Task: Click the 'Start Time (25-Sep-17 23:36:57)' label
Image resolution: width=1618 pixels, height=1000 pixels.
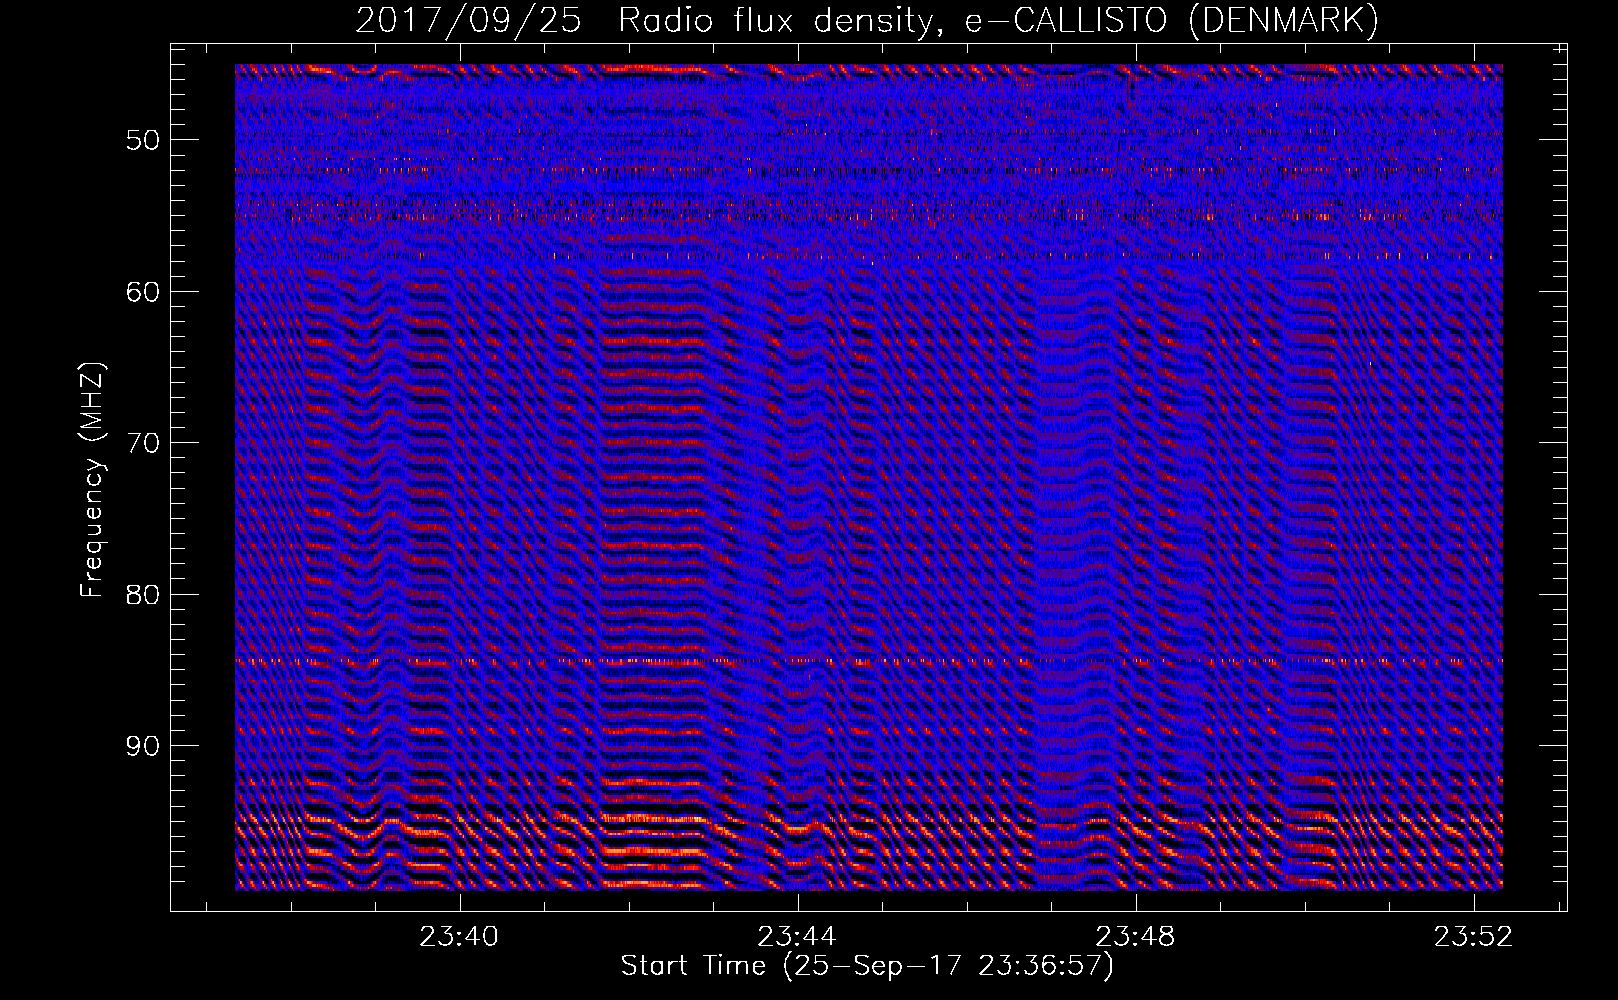Action: point(867,966)
